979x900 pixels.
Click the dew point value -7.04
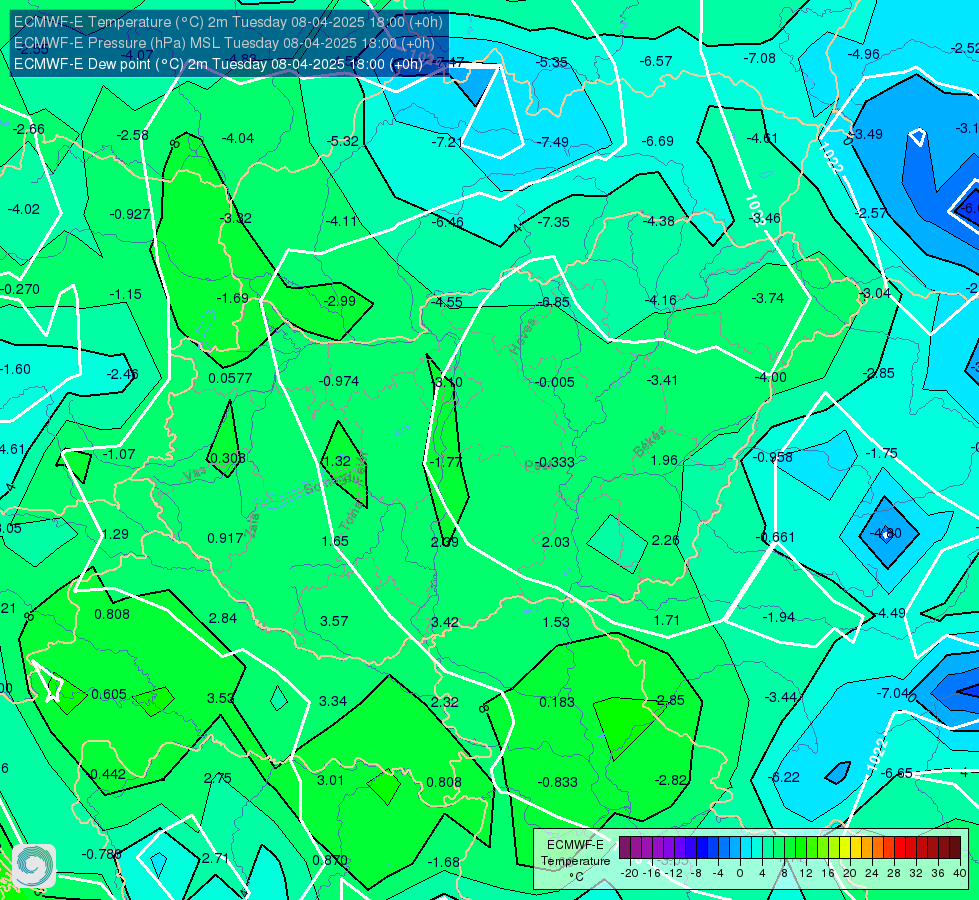(x=893, y=693)
